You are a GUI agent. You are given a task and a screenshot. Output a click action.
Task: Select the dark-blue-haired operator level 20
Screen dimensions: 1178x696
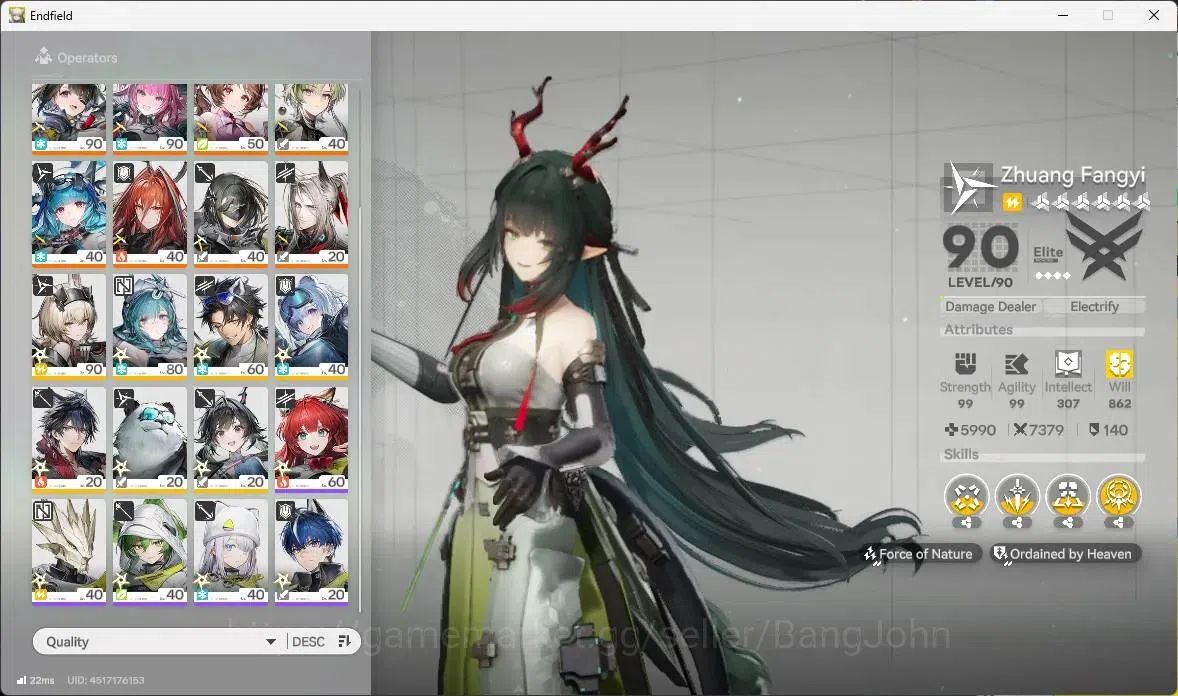point(312,552)
